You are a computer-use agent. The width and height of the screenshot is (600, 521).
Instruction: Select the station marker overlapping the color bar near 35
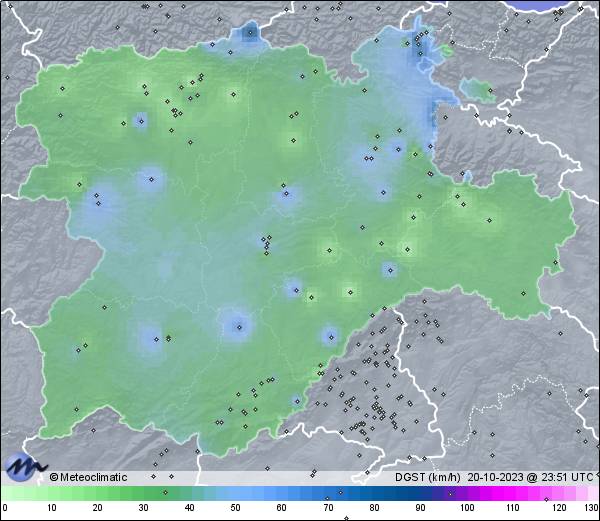click(x=165, y=492)
